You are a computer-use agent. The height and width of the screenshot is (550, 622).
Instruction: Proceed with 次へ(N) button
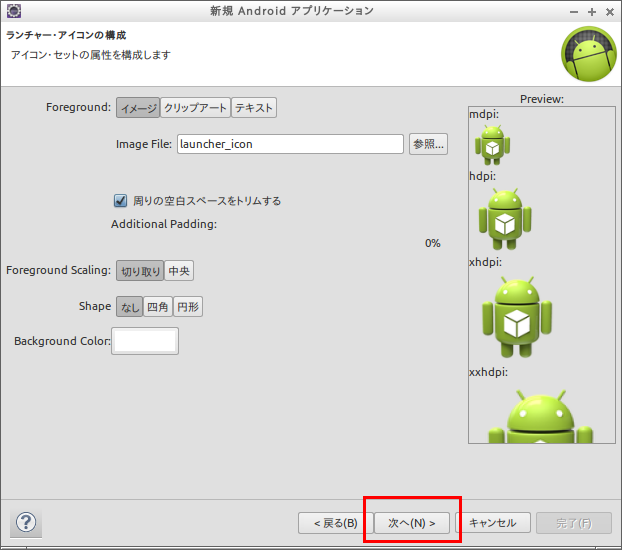(x=412, y=523)
